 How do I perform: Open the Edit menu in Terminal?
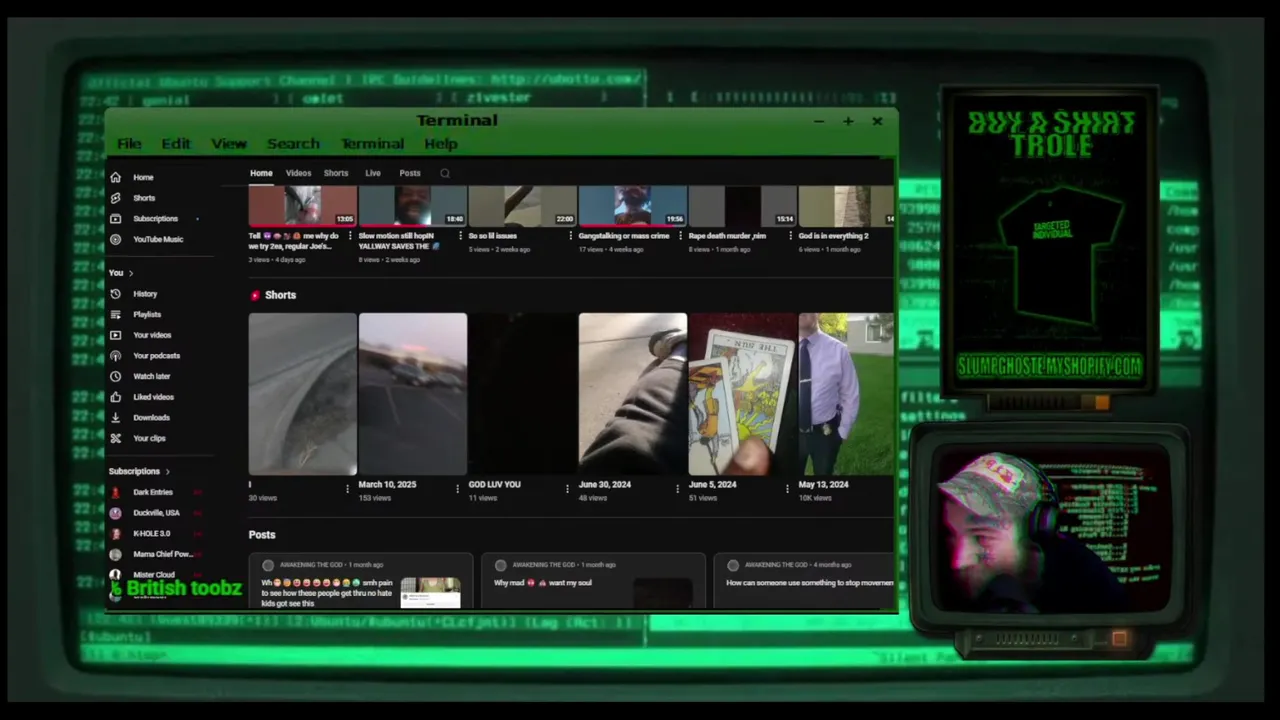point(176,144)
